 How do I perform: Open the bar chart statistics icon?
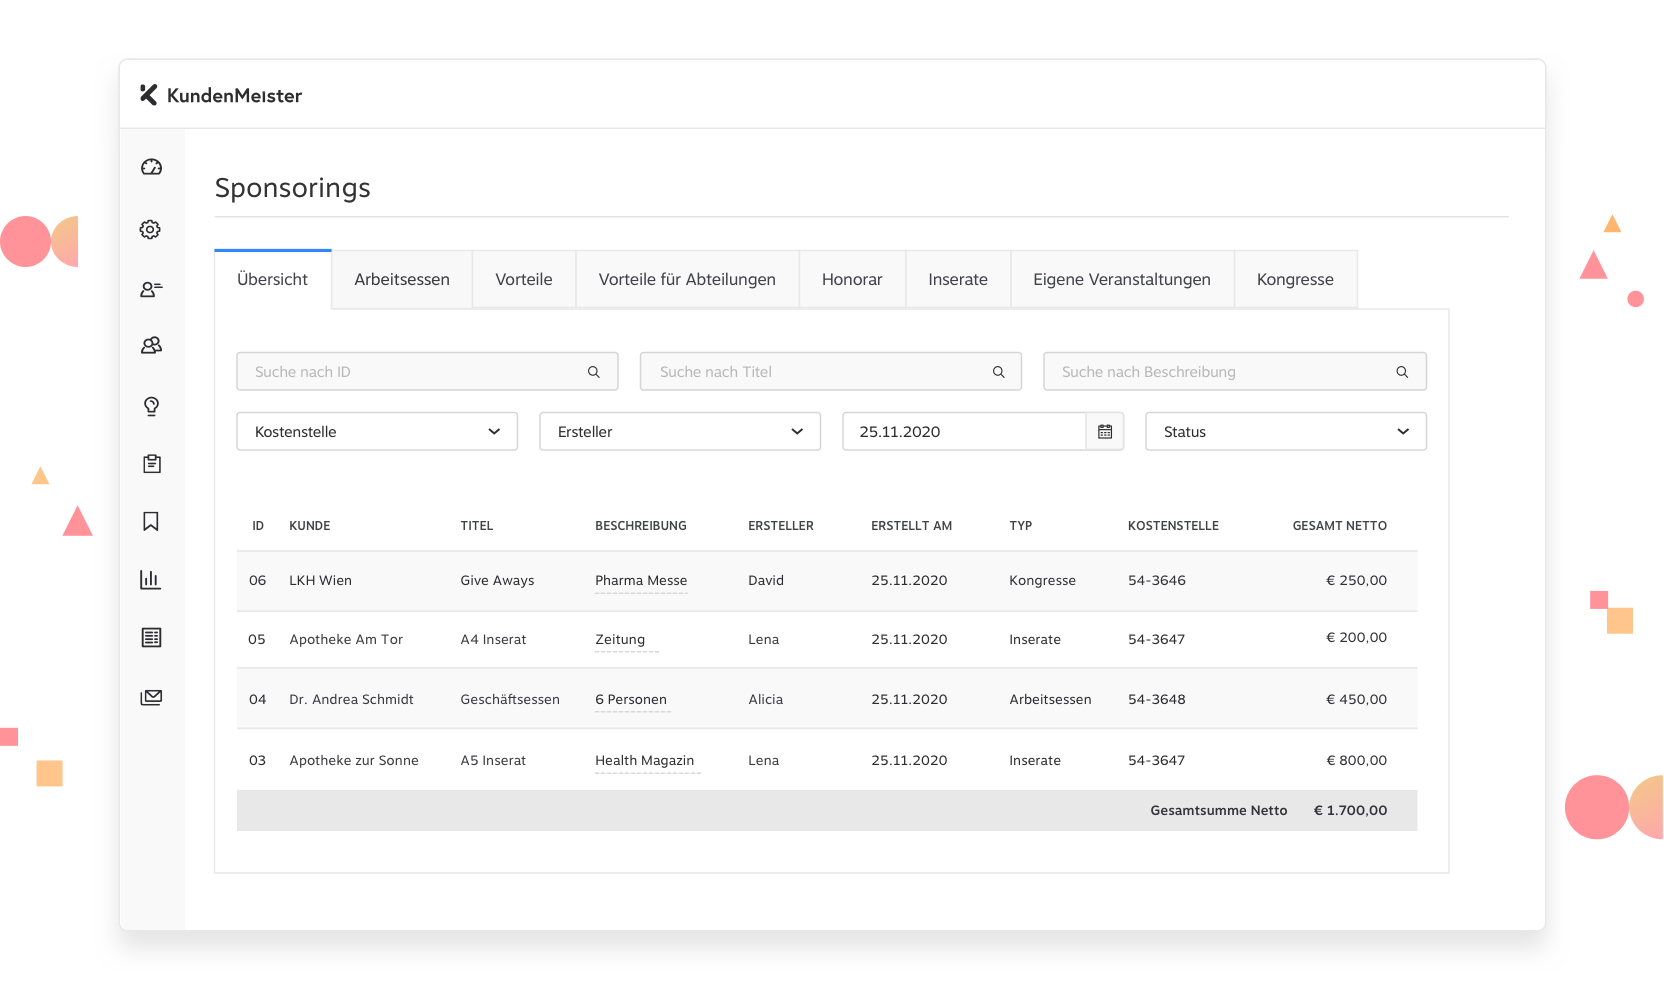pos(150,579)
